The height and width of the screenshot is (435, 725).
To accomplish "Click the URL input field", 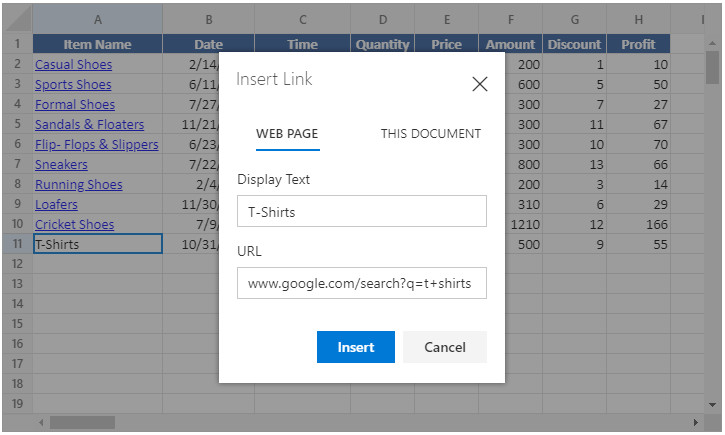I will pos(361,284).
